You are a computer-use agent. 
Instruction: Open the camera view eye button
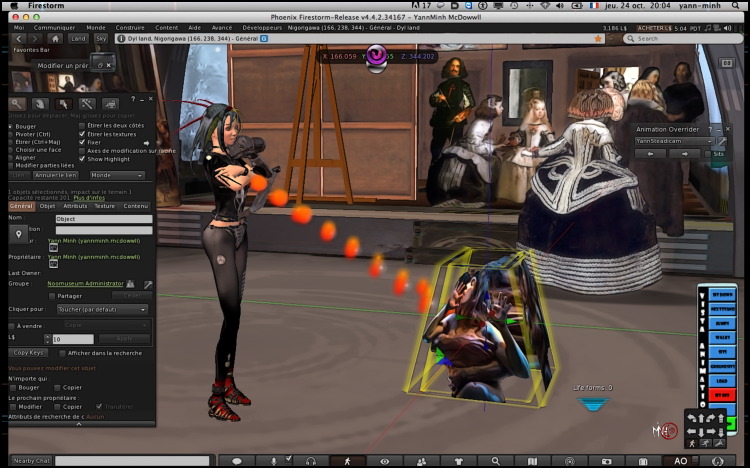[385, 461]
